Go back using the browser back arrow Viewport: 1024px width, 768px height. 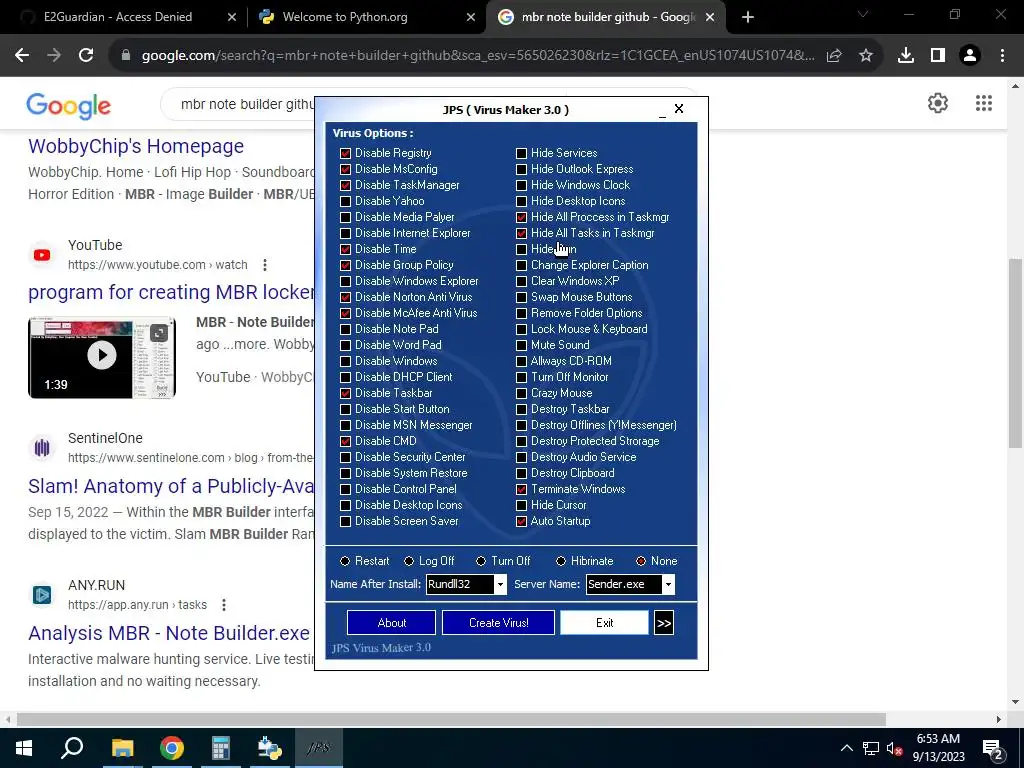tap(22, 56)
